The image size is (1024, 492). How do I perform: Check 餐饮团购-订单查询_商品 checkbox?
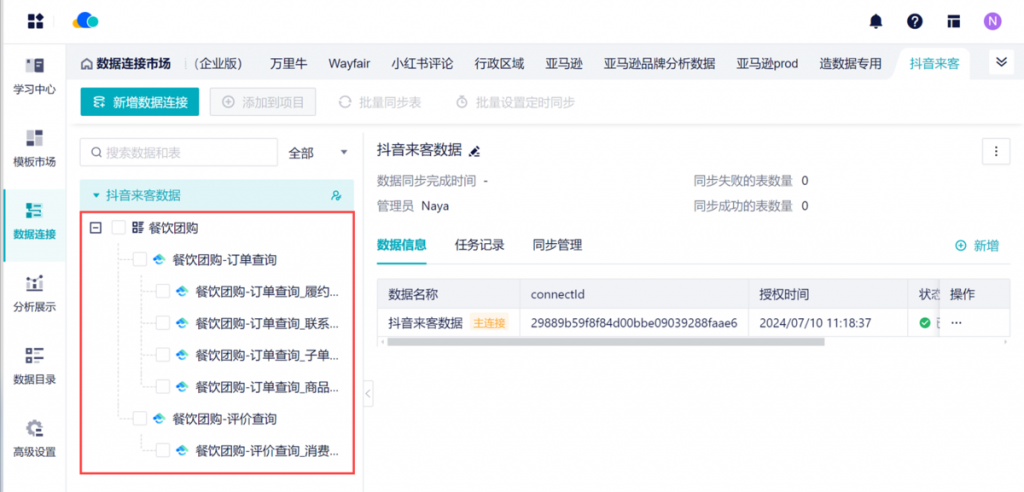pos(163,387)
